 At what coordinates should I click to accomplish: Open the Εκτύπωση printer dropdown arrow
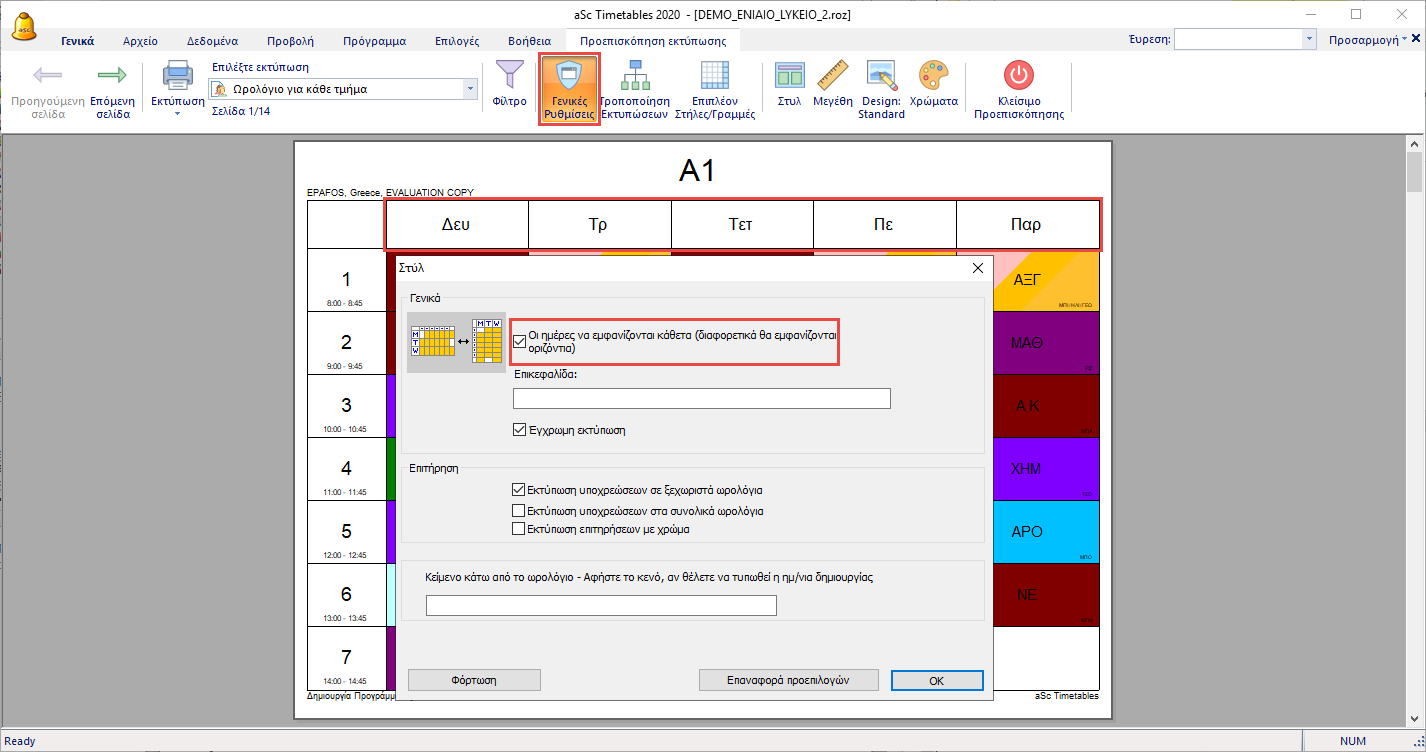[x=177, y=114]
